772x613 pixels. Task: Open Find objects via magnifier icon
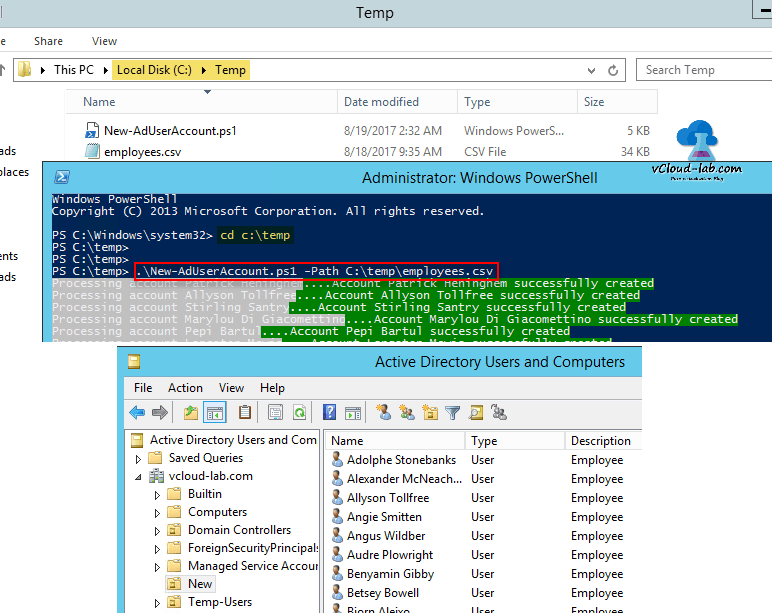(x=476, y=412)
